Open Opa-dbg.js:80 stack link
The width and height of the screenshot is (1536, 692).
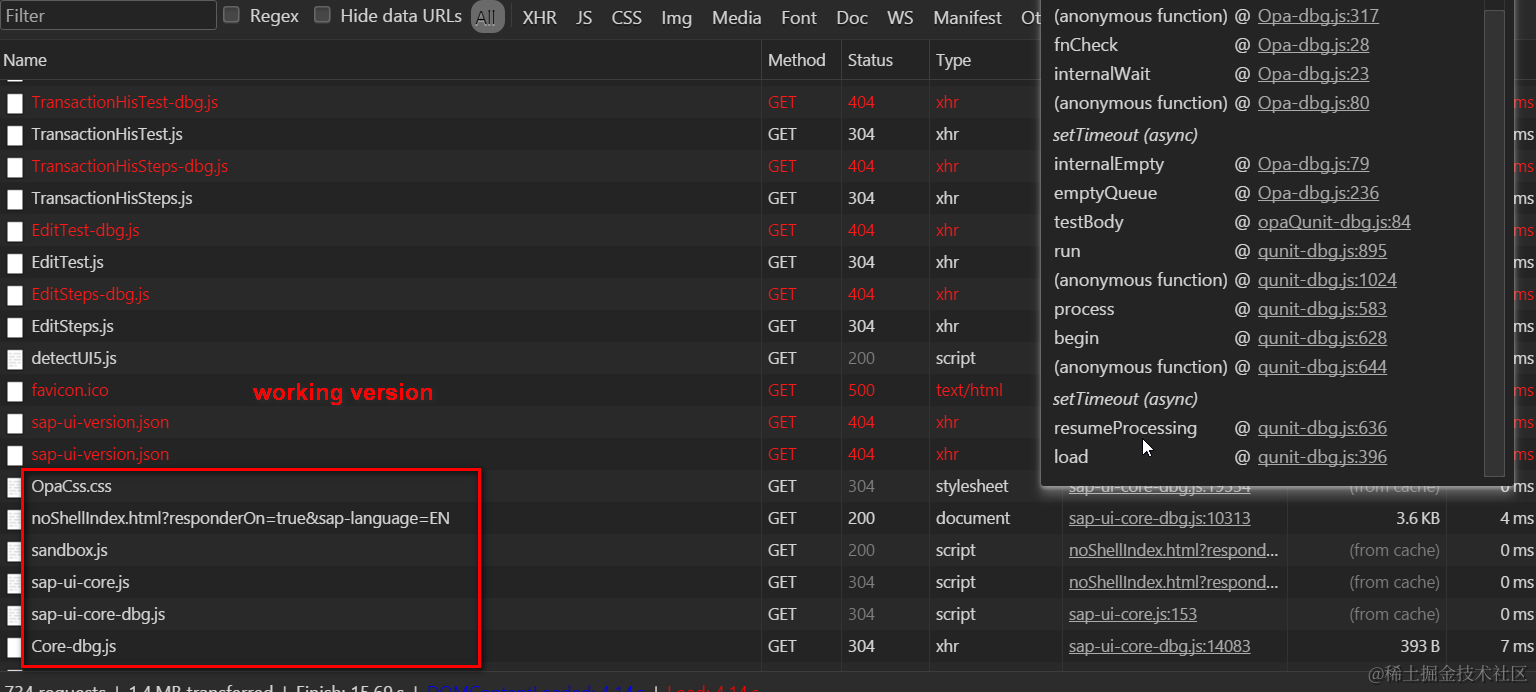(x=1313, y=103)
